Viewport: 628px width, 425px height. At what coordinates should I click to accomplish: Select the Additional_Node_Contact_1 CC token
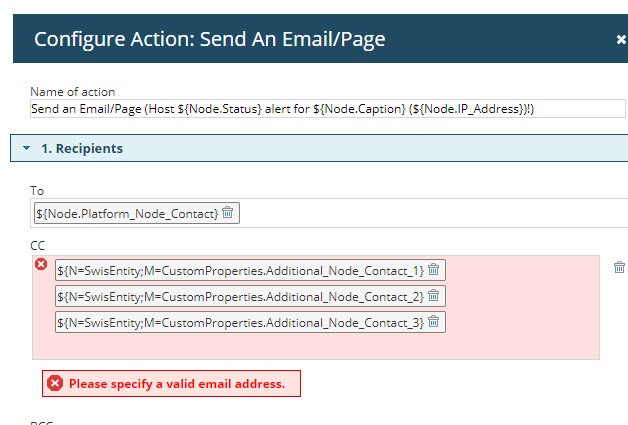coord(240,270)
